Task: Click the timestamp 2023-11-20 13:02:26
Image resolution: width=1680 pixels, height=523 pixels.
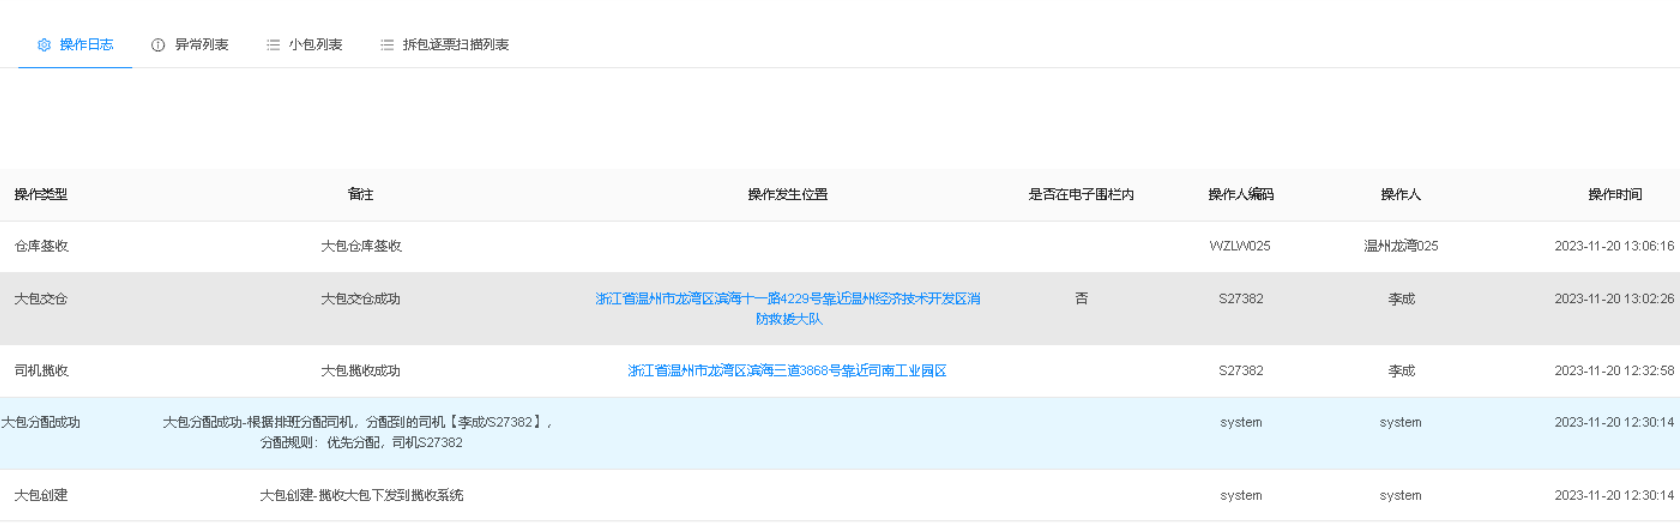Action: [x=1614, y=299]
